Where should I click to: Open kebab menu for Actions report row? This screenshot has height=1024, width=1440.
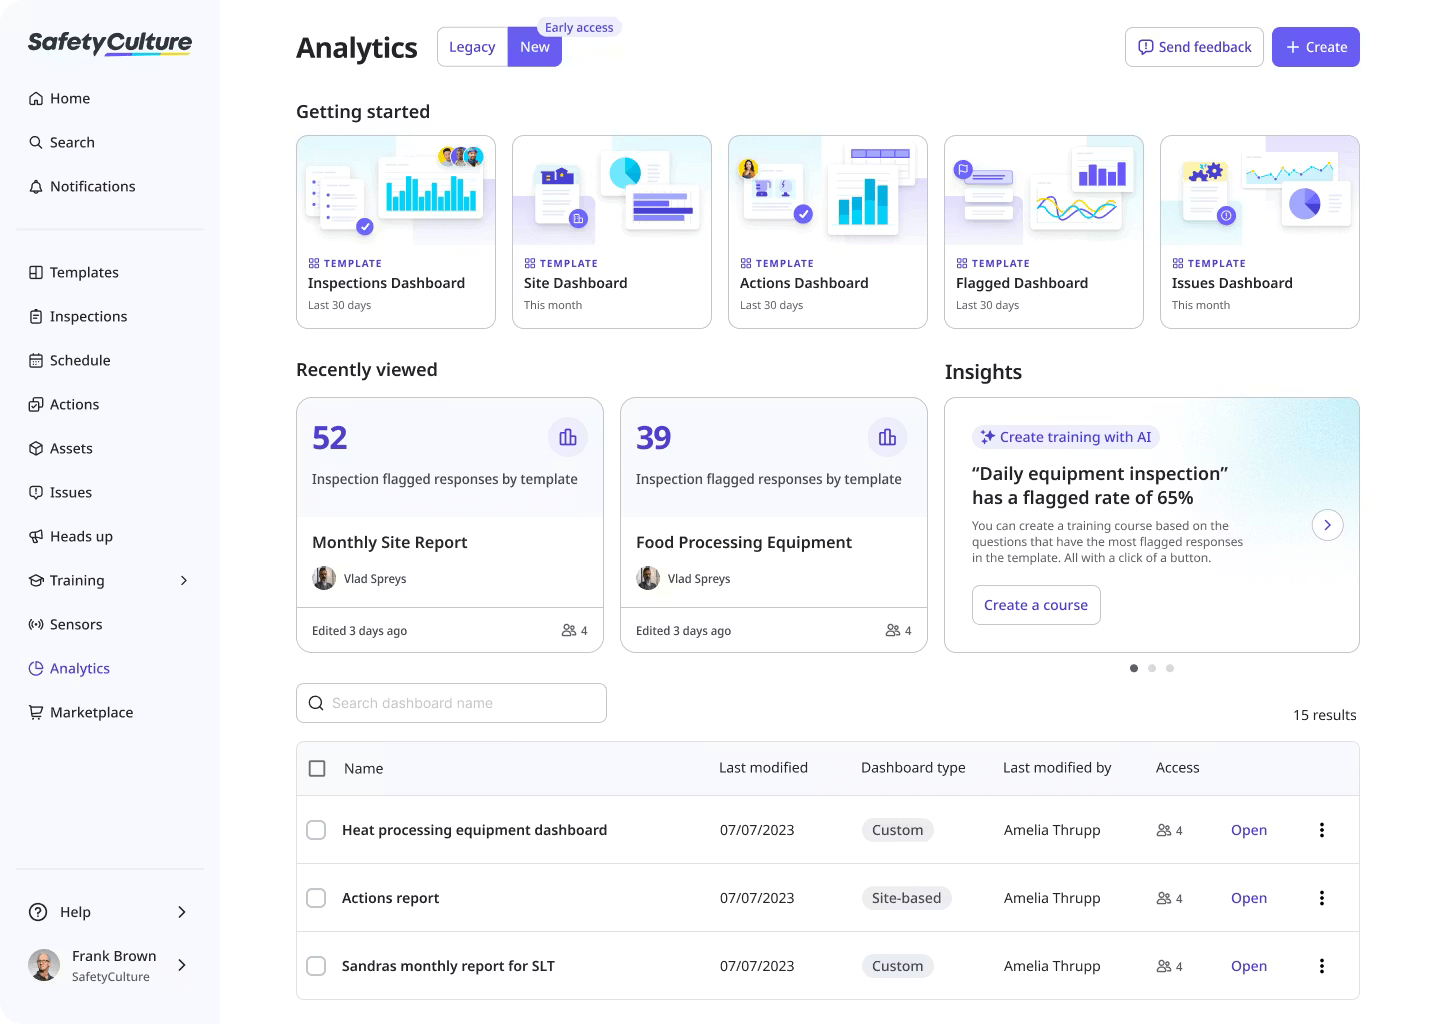pyautogui.click(x=1322, y=898)
